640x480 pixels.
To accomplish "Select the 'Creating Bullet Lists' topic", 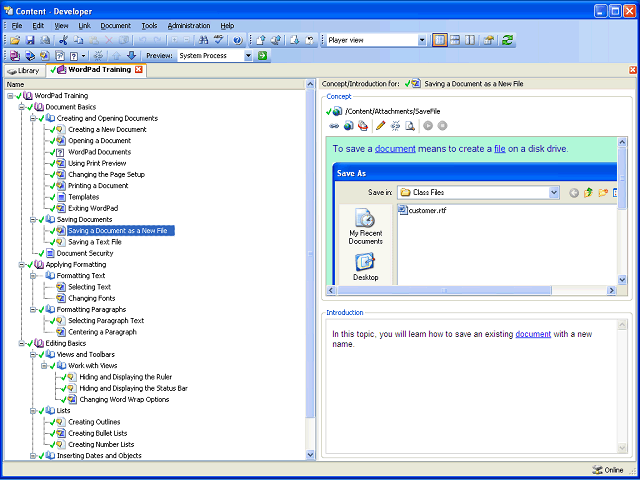I will click(98, 433).
